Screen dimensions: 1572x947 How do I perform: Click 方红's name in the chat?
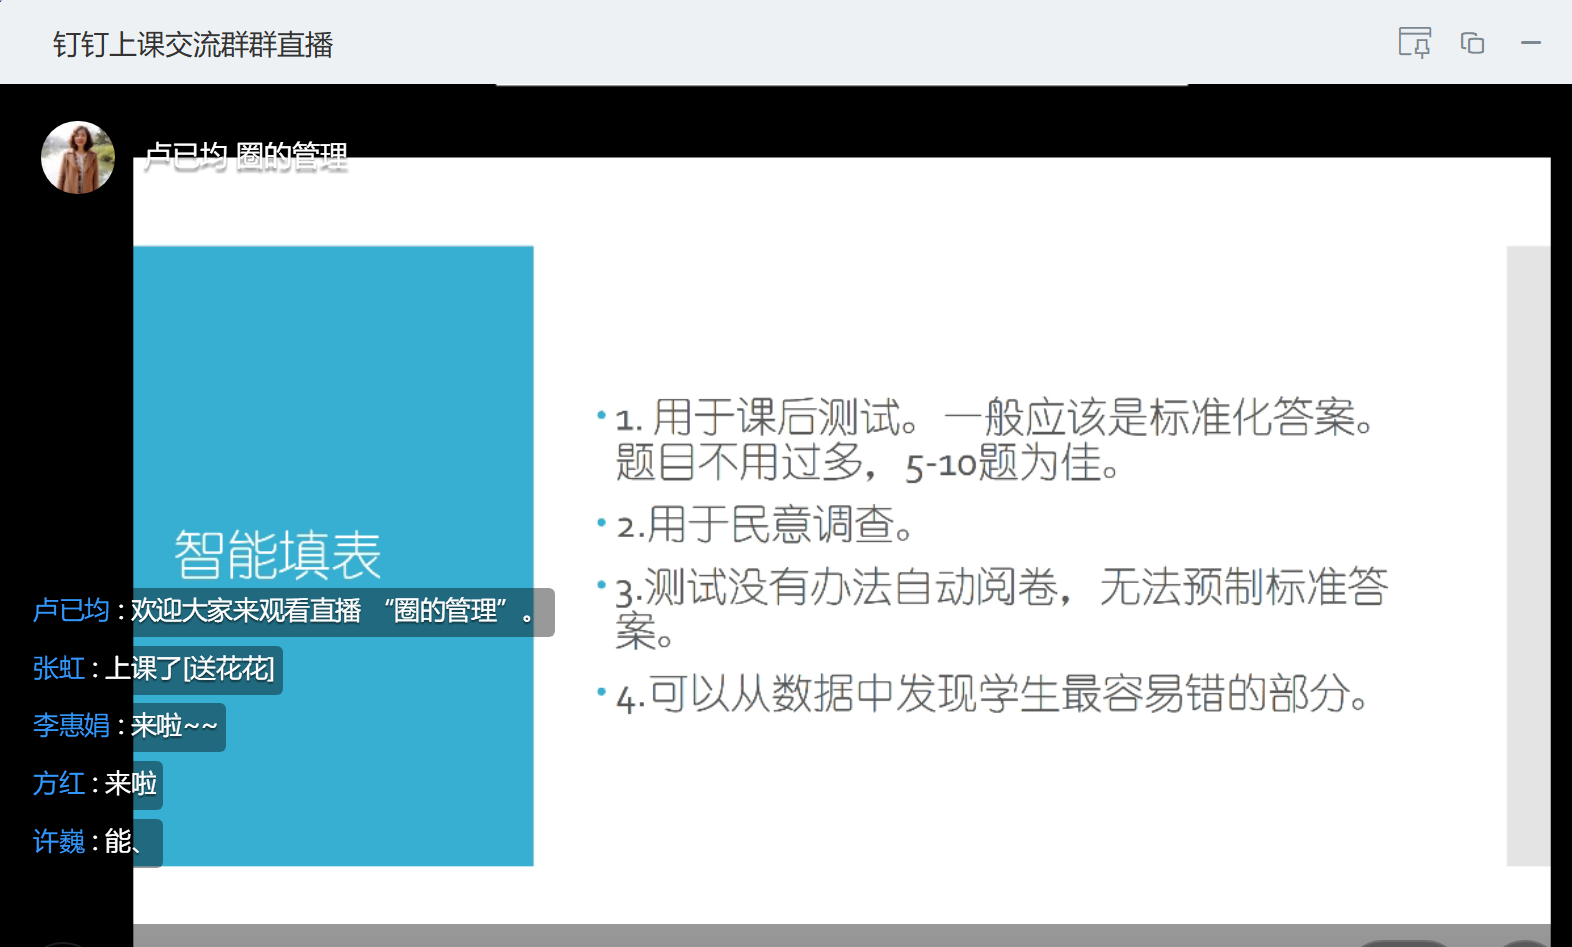[58, 784]
